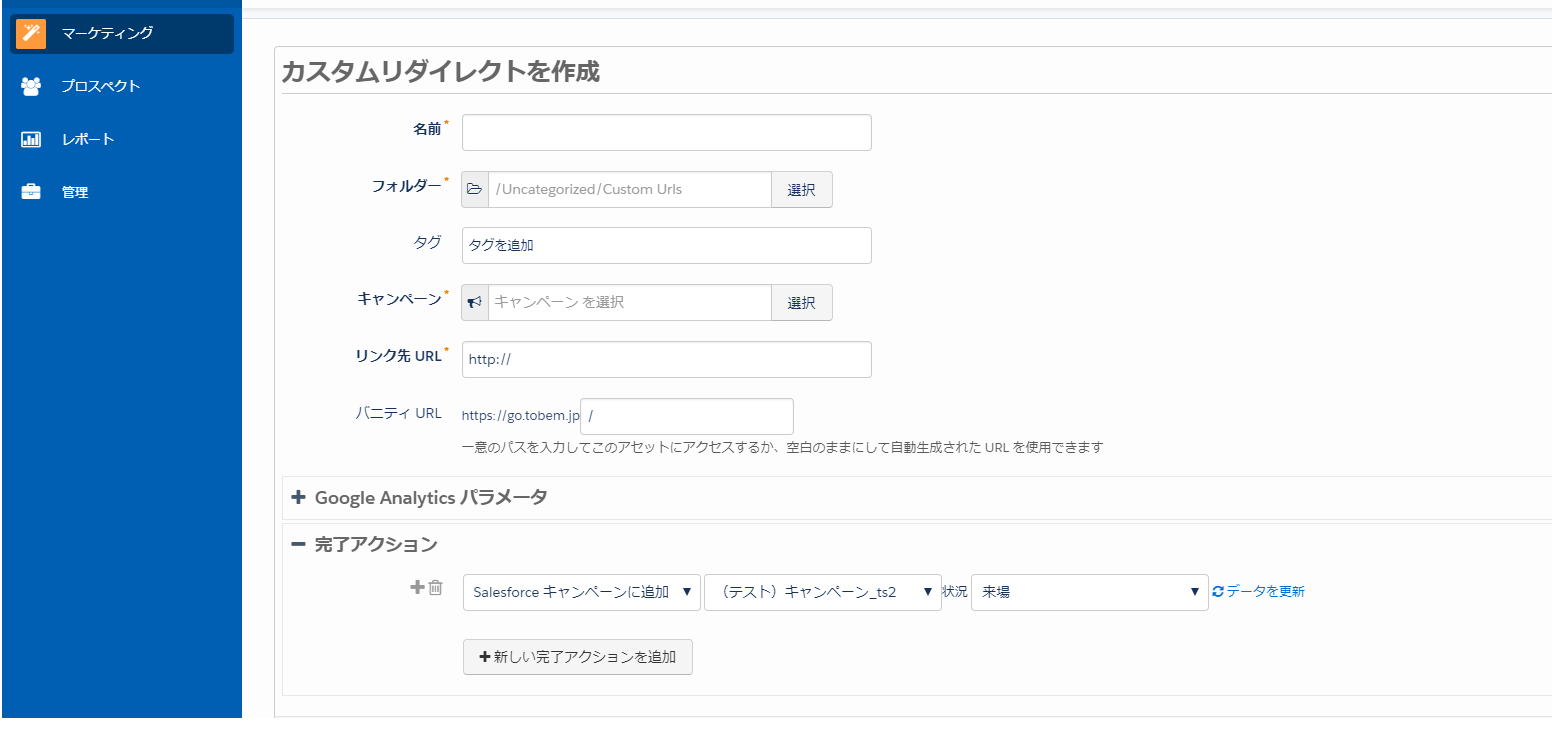
Task: Open マーケティング menu item
Action: 122,34
